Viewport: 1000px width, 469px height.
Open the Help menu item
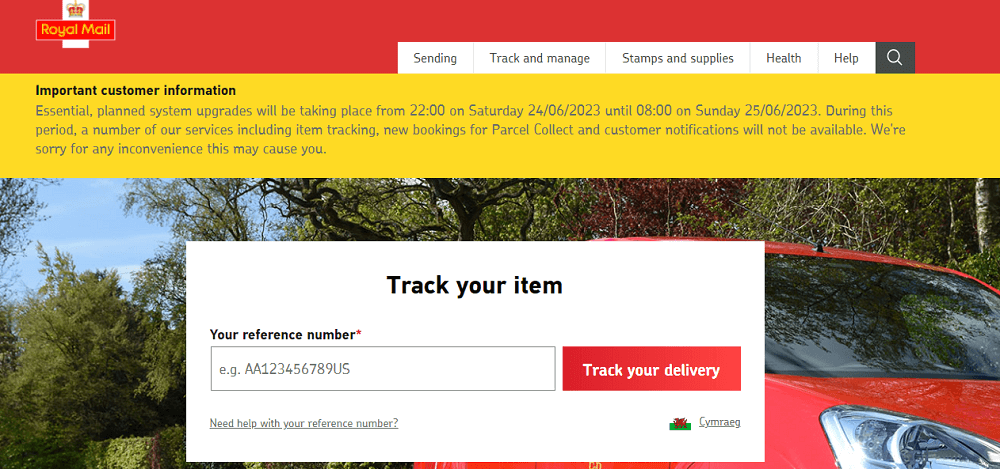pos(846,58)
